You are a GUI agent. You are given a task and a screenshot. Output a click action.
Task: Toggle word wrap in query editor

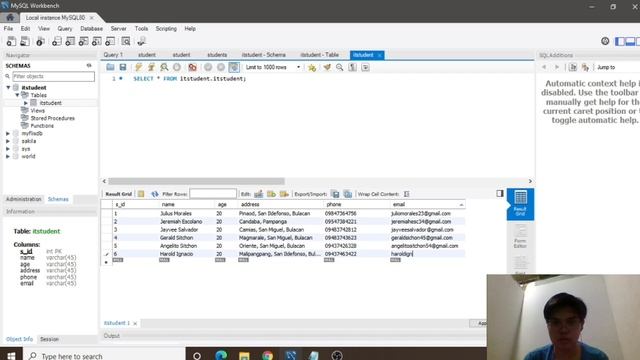365,67
